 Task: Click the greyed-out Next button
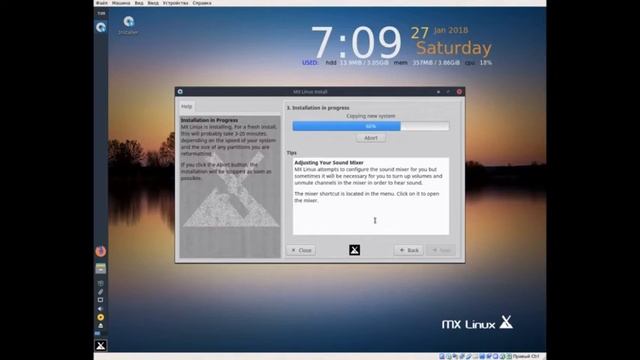pyautogui.click(x=441, y=250)
